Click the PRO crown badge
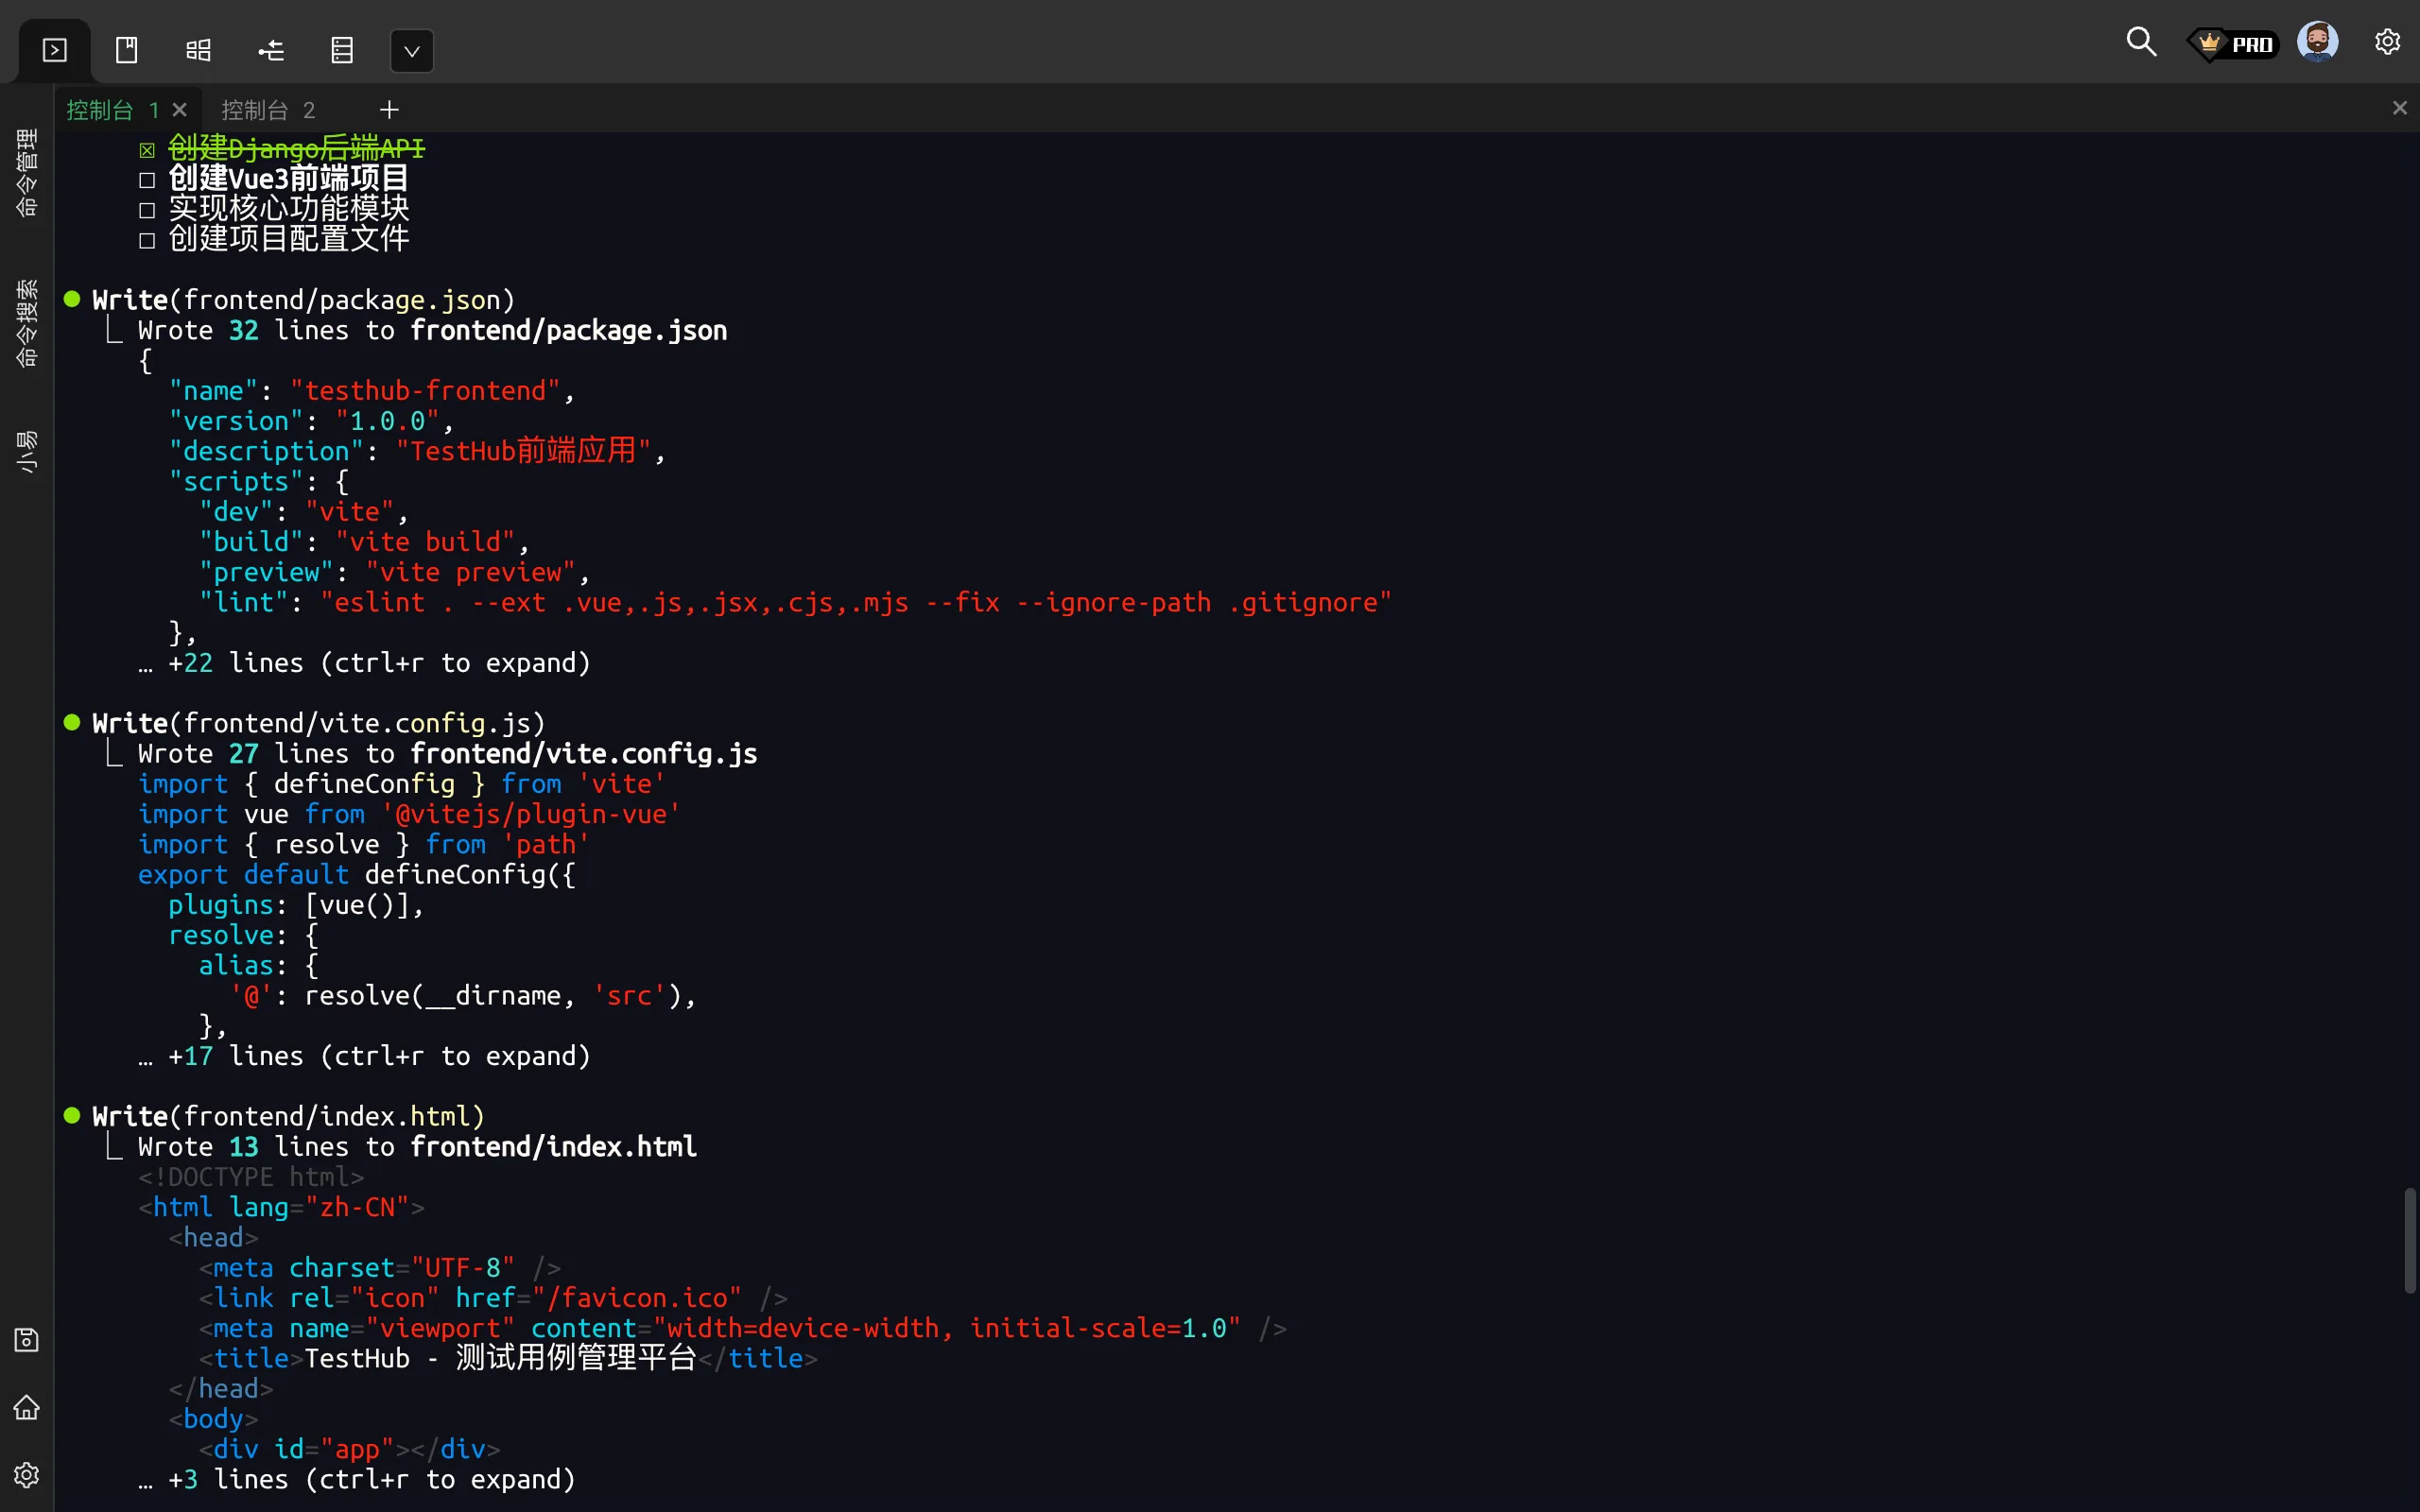The height and width of the screenshot is (1512, 2420). [2234, 44]
